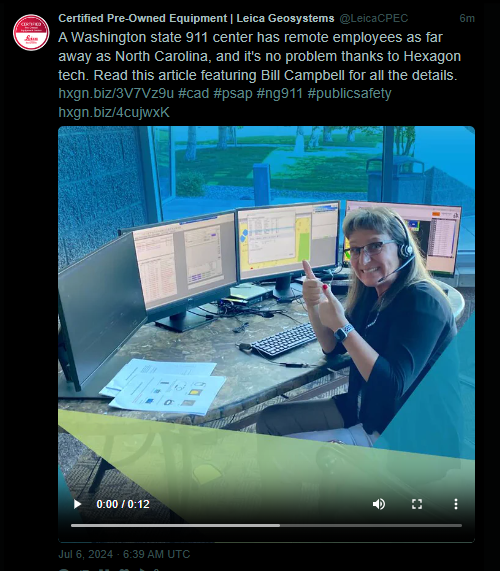This screenshot has height=571, width=500.
Task: Click the tweet text about Washington 911 center
Action: tap(259, 56)
